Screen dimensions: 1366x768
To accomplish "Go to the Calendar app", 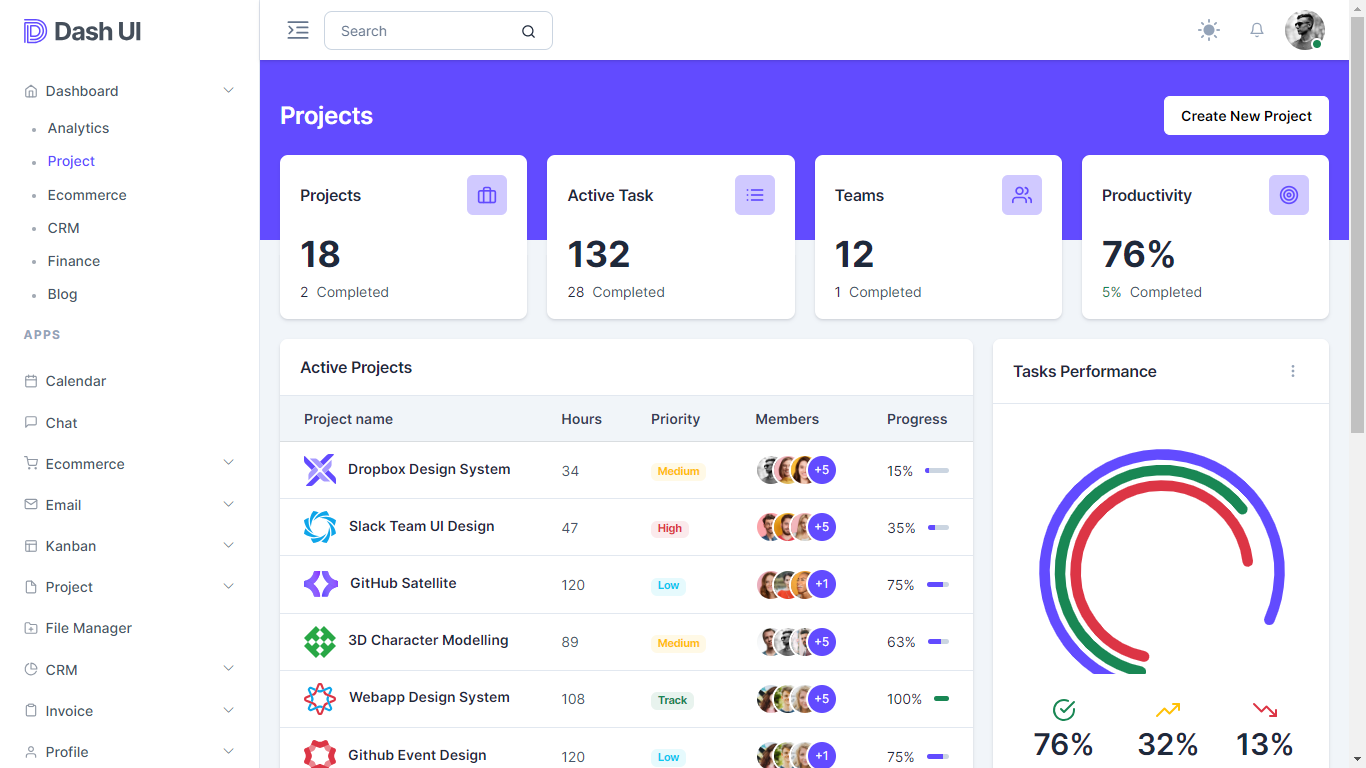I will [x=75, y=381].
